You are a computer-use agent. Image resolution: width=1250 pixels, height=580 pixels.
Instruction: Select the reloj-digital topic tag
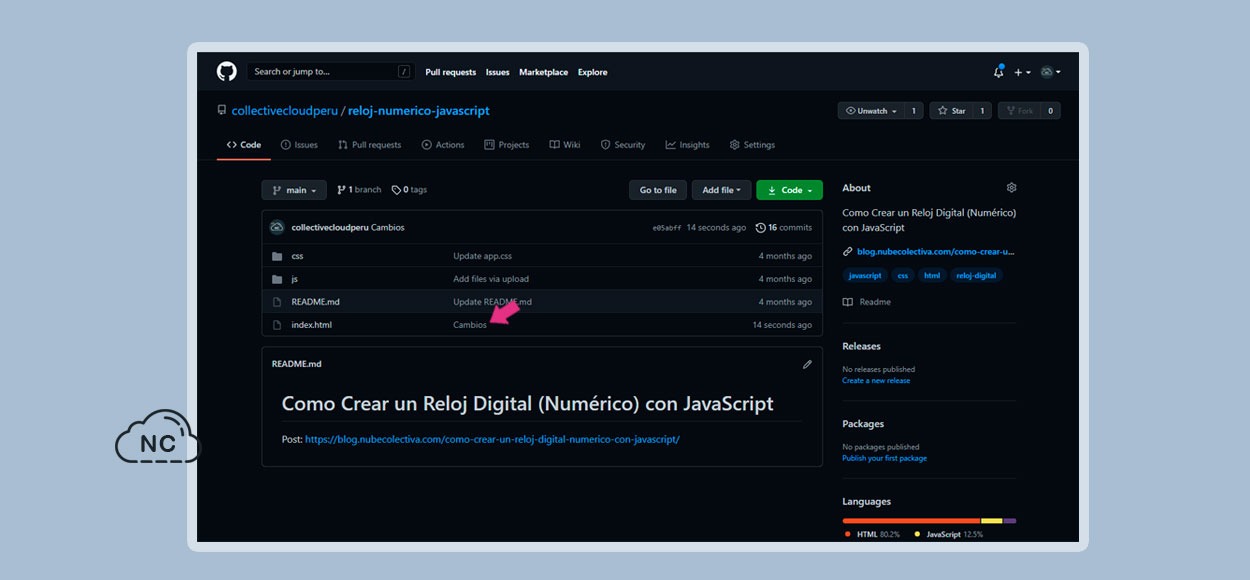click(x=976, y=275)
